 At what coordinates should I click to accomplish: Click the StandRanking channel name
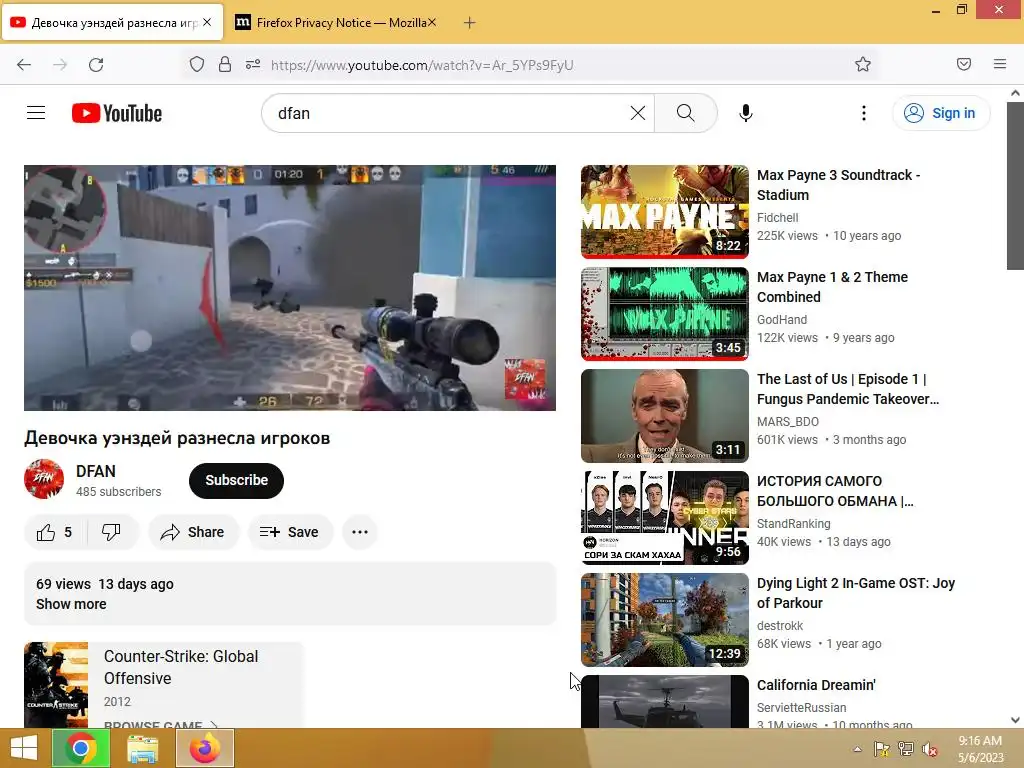click(x=793, y=523)
